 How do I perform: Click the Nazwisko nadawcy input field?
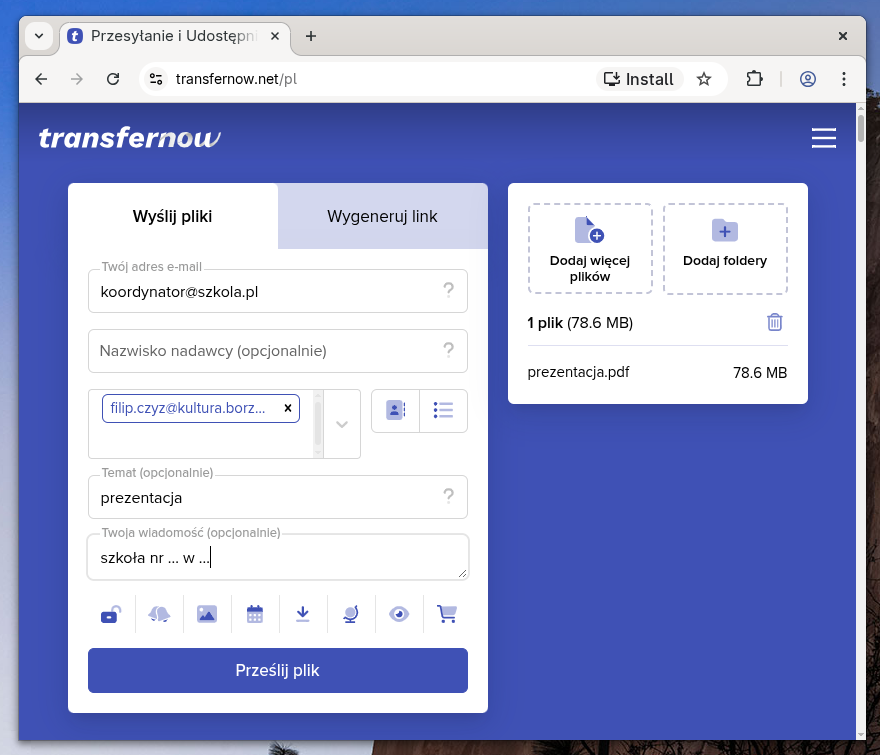pyautogui.click(x=265, y=351)
